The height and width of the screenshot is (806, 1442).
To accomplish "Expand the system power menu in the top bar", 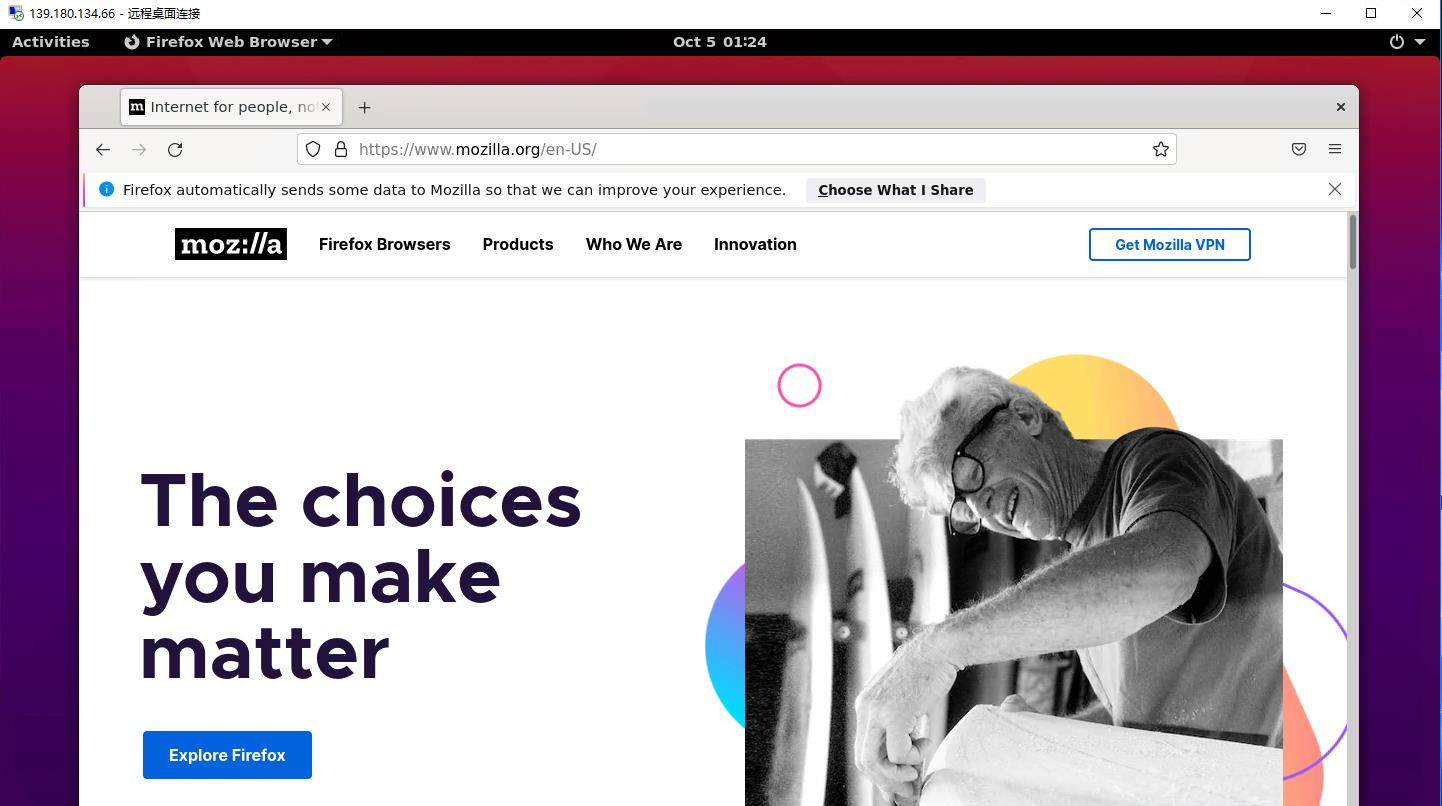I will tap(1408, 42).
